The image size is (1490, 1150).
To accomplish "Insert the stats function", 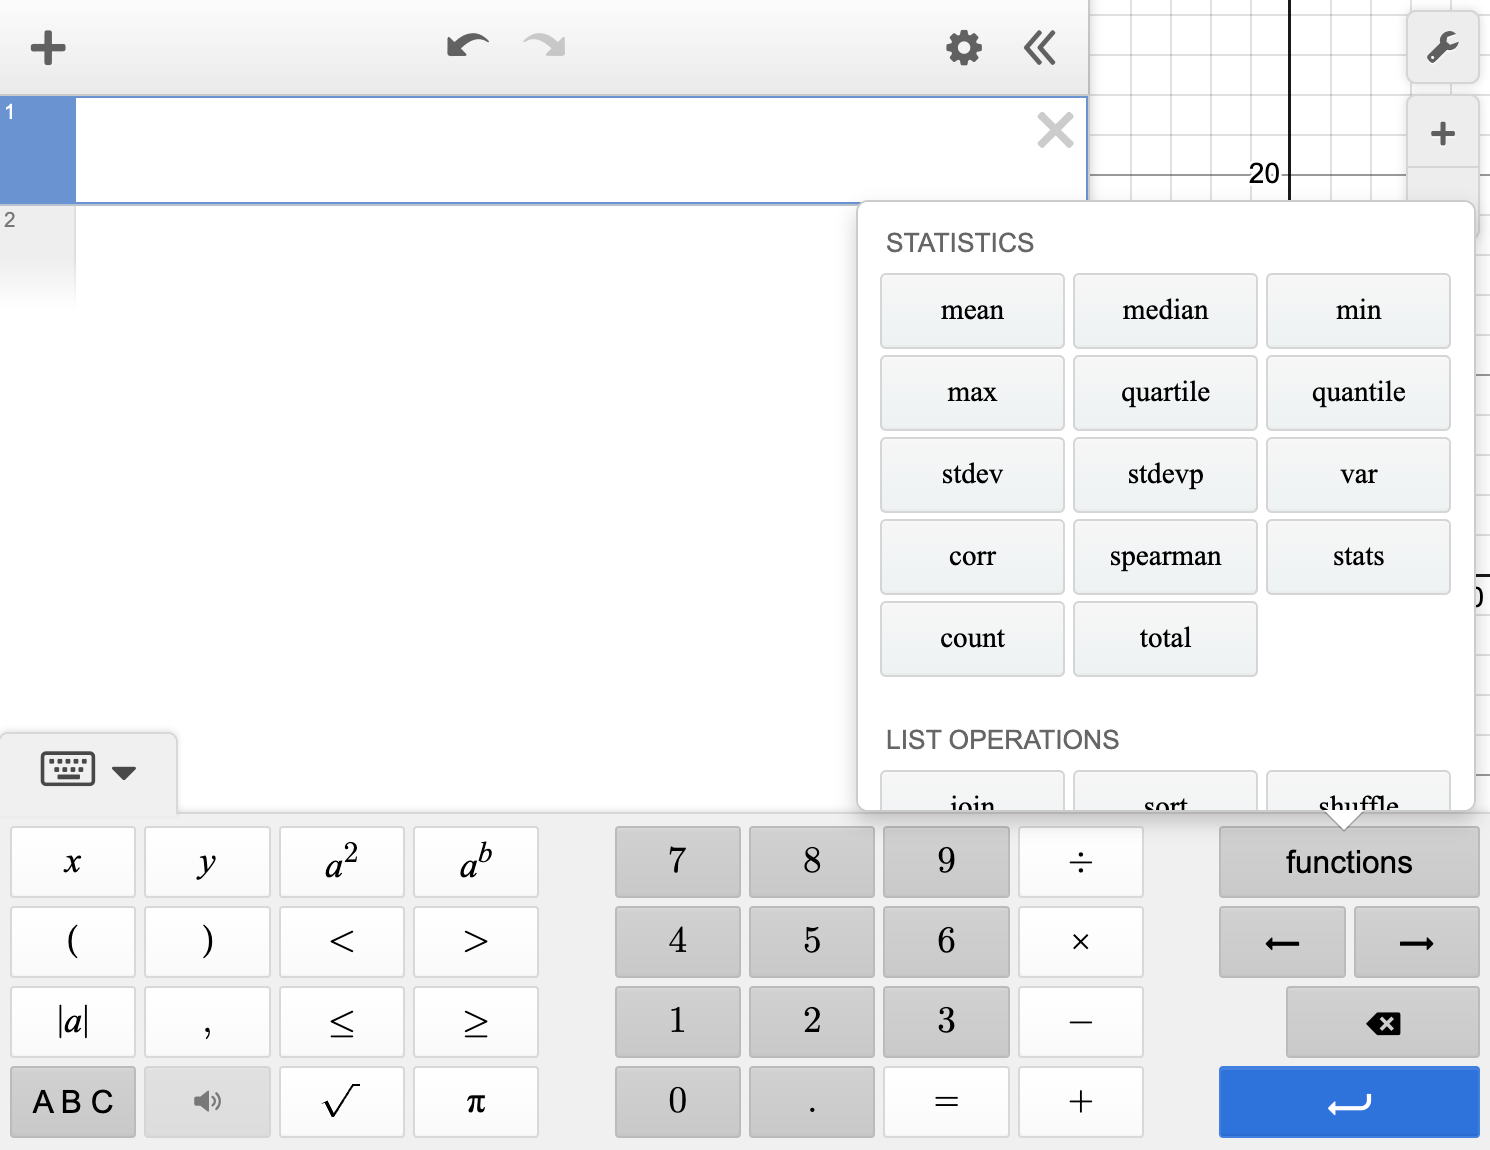I will click(x=1358, y=556).
